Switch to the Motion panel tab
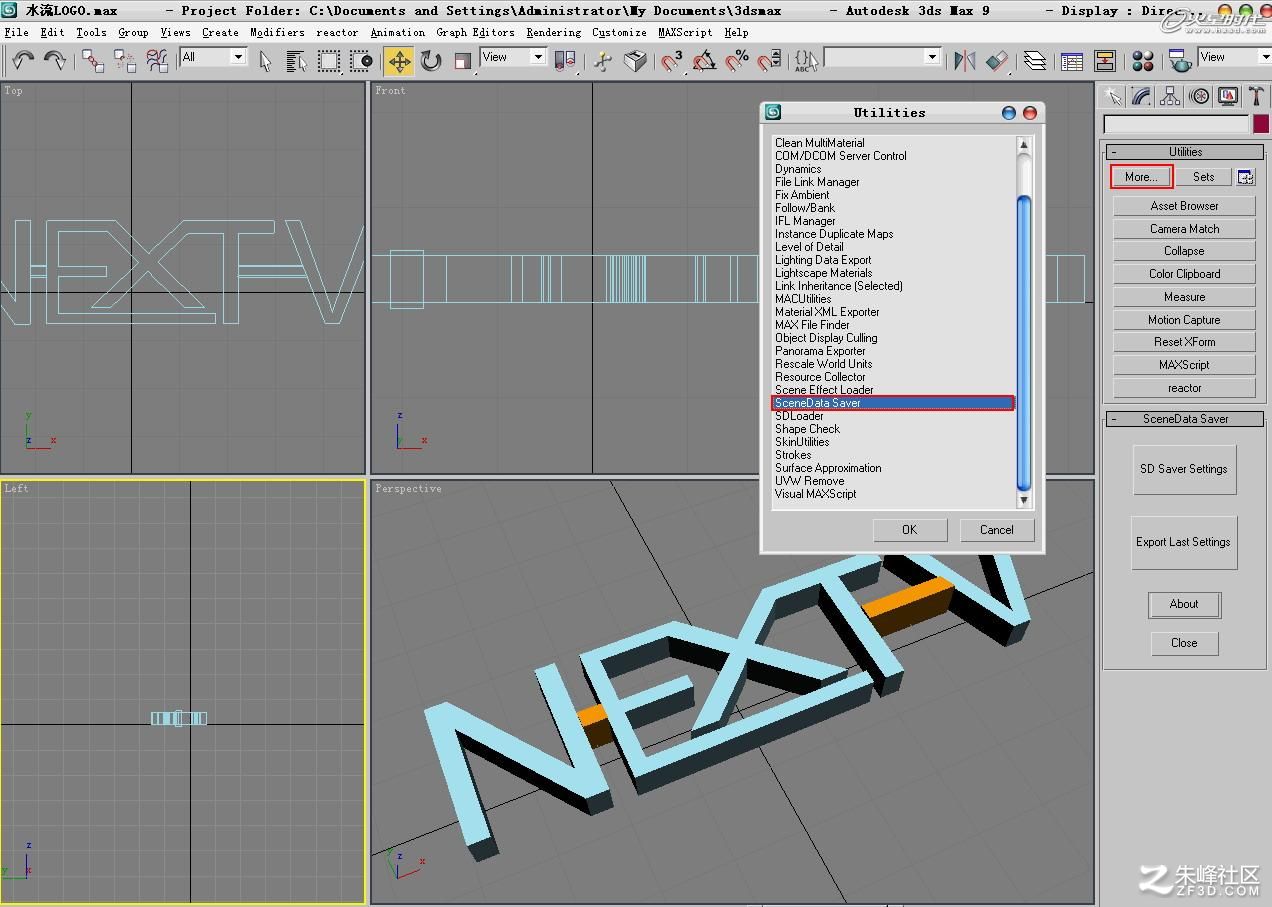Screen dimensions: 1272x907 (1199, 96)
